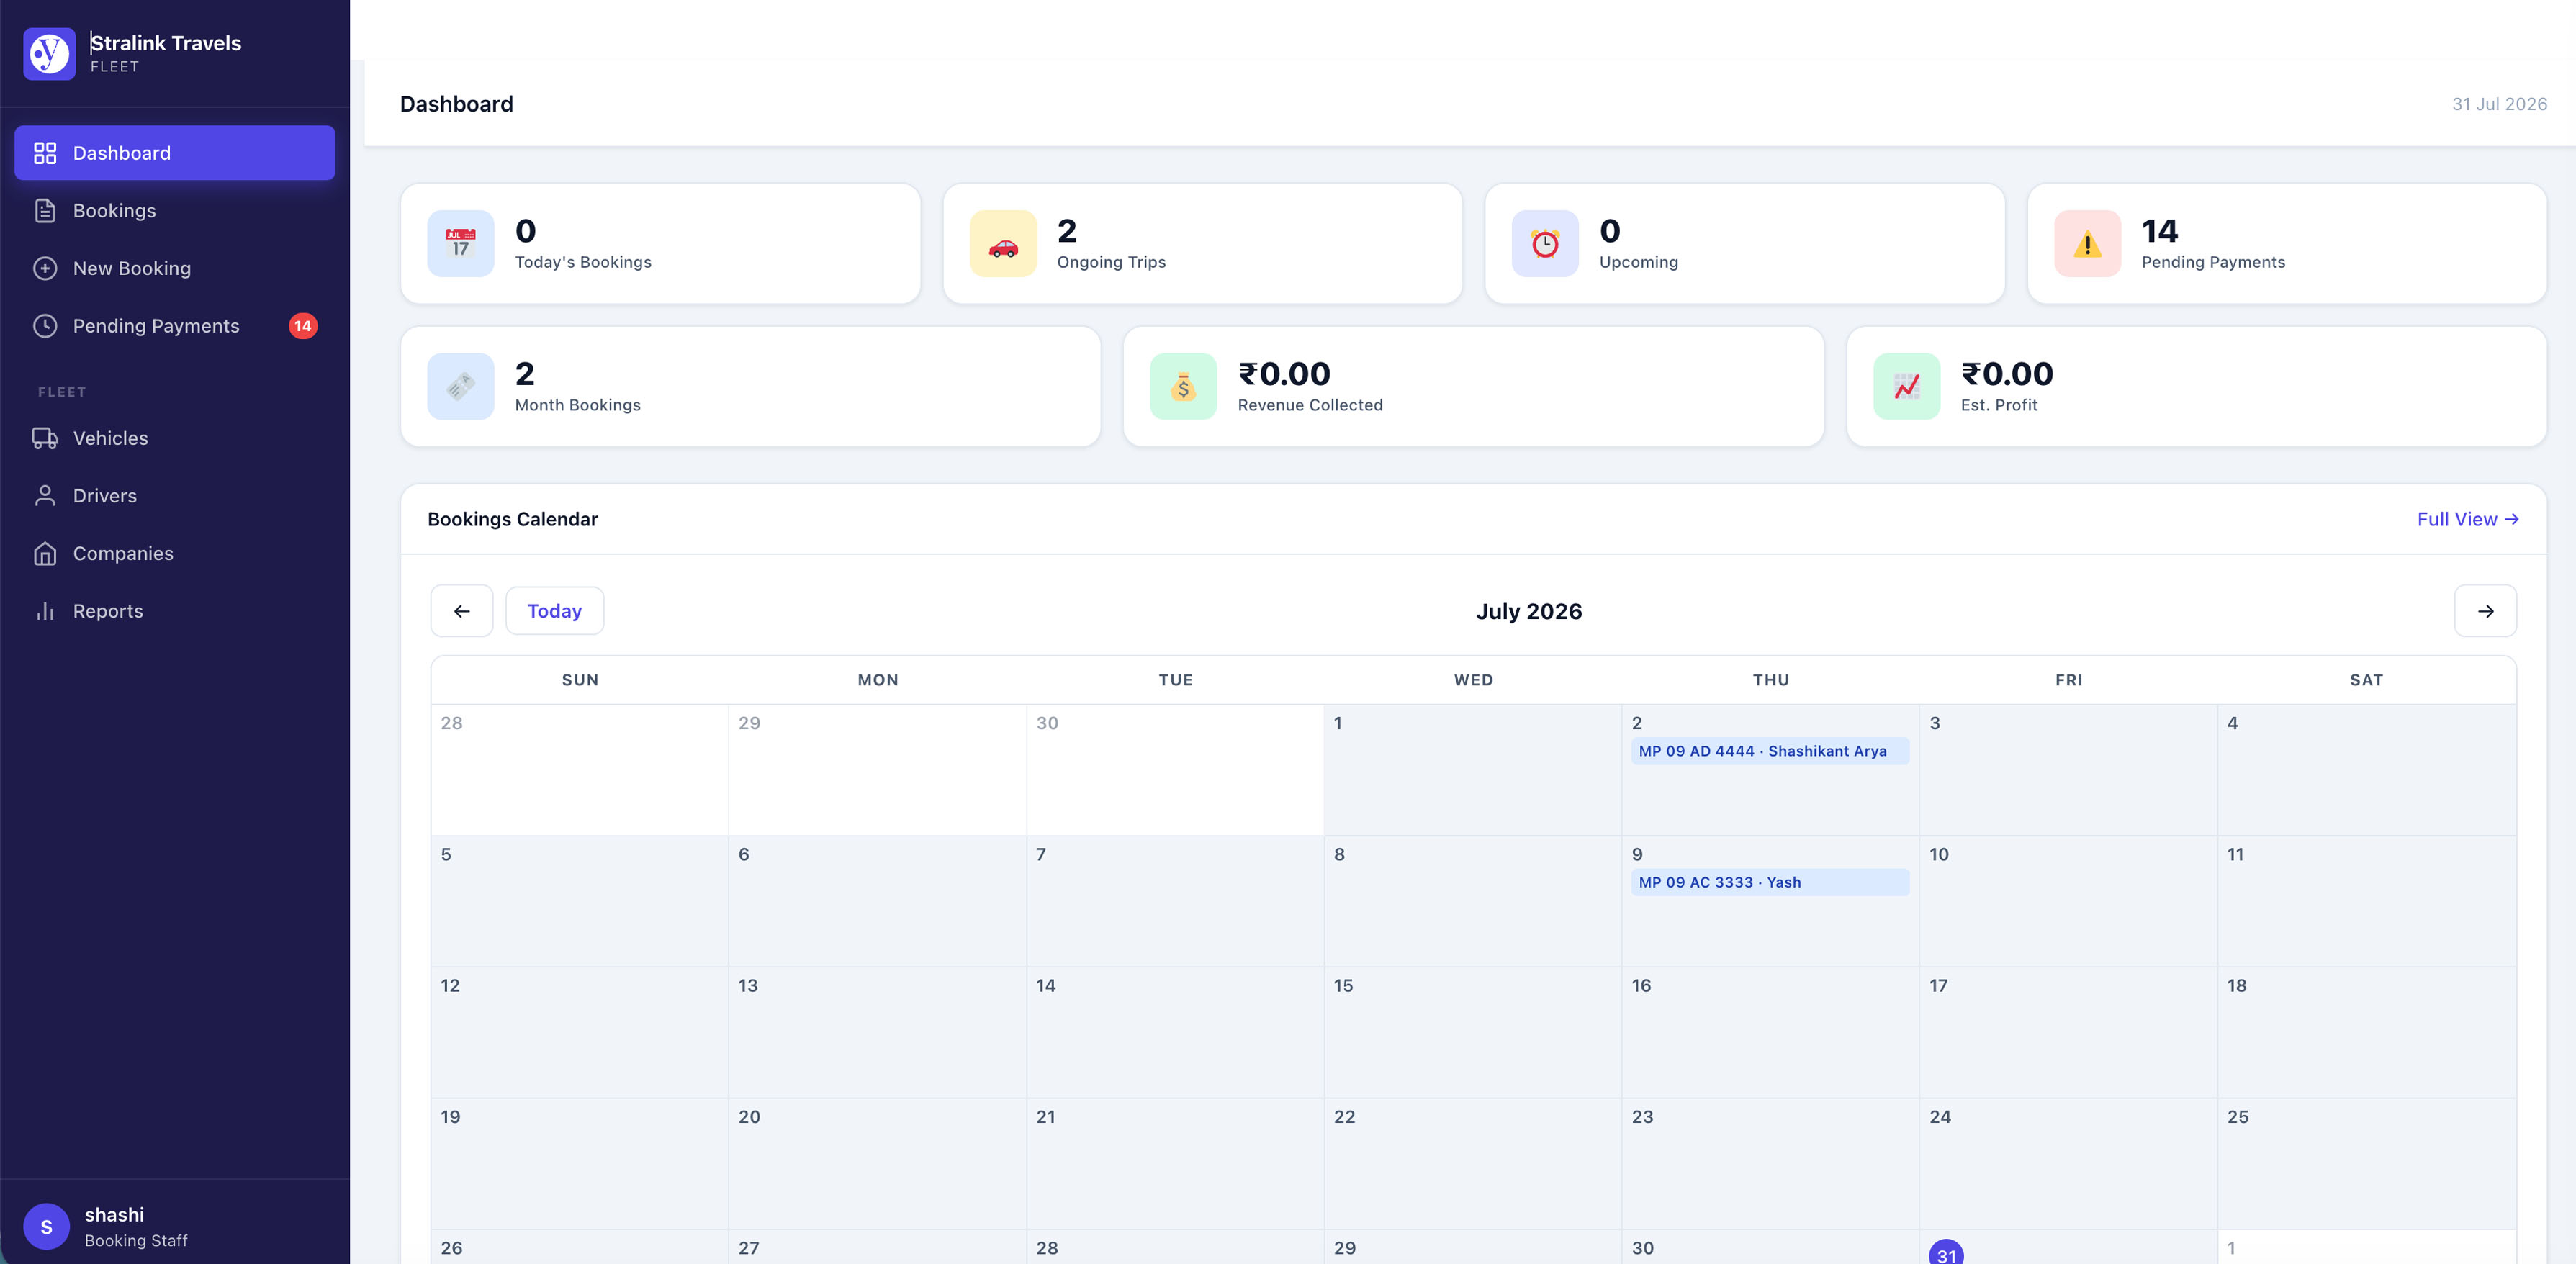Click the ₹0.00 Revenue Collected value
The image size is (2576, 1264).
[x=1284, y=374]
